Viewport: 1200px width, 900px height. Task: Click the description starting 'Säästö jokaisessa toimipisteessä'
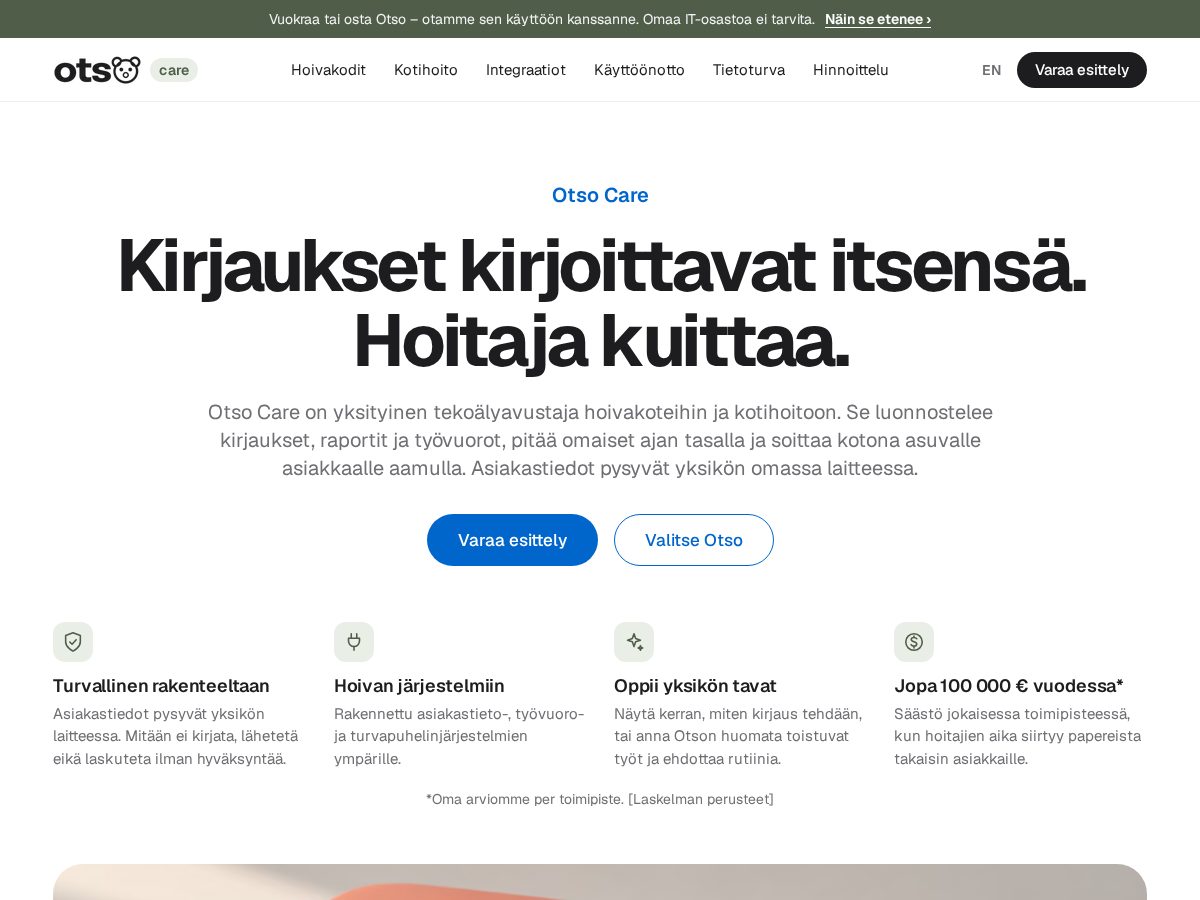(x=1017, y=736)
